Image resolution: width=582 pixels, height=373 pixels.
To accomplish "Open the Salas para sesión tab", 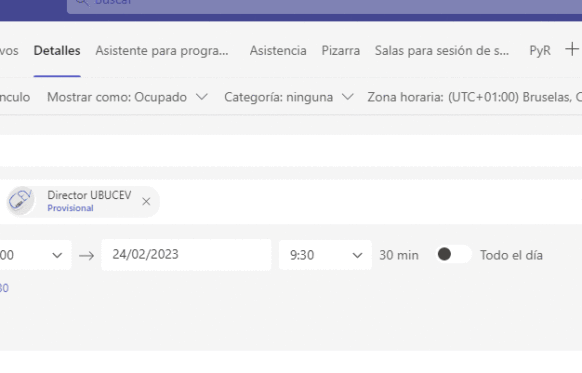I will coord(442,50).
